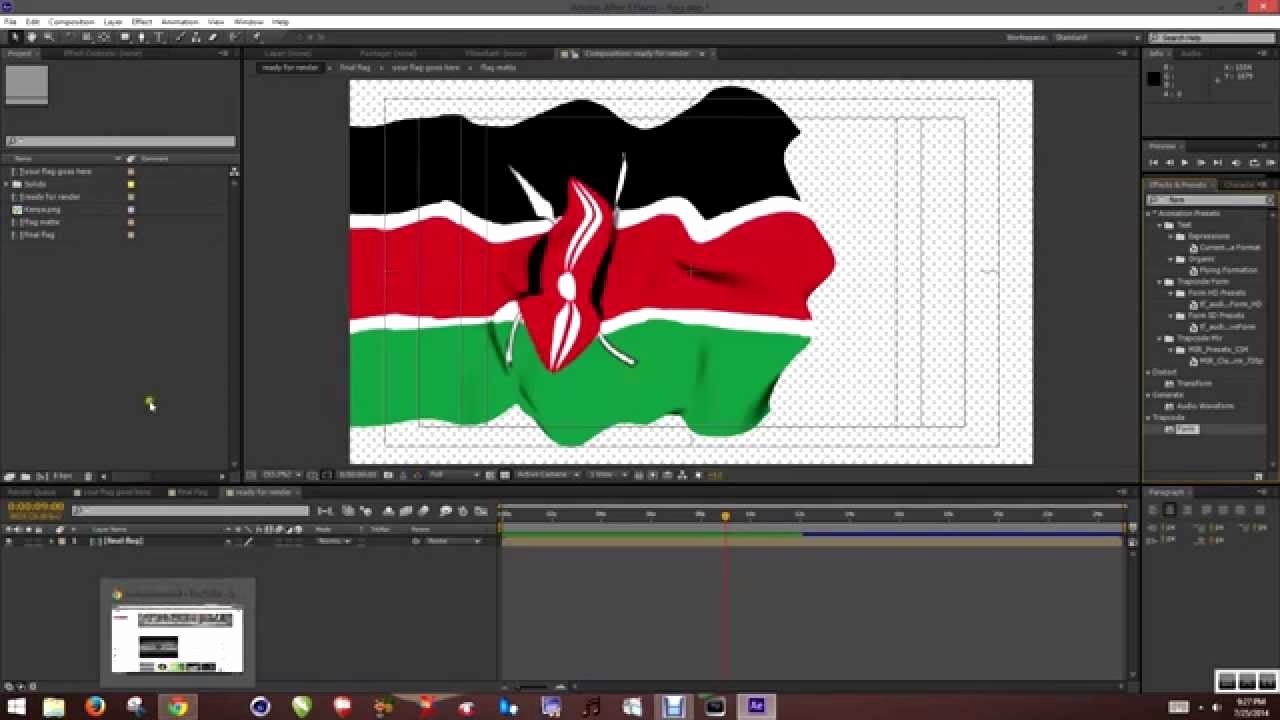
Task: Open File Explorer from the taskbar
Action: pos(54,707)
